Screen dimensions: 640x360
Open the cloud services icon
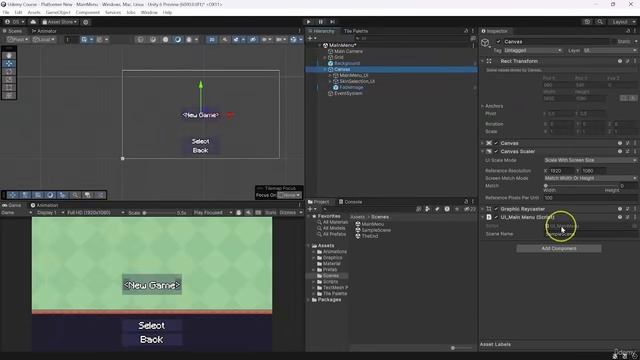[x=33, y=22]
